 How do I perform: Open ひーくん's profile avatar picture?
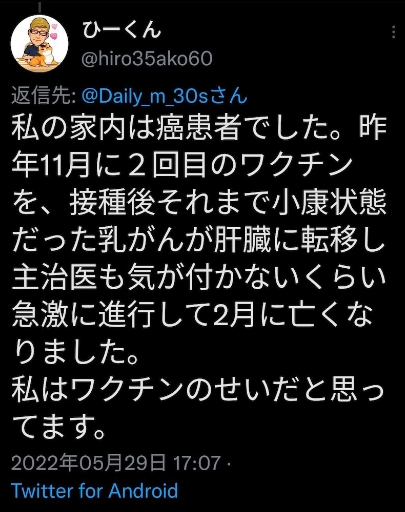point(39,44)
